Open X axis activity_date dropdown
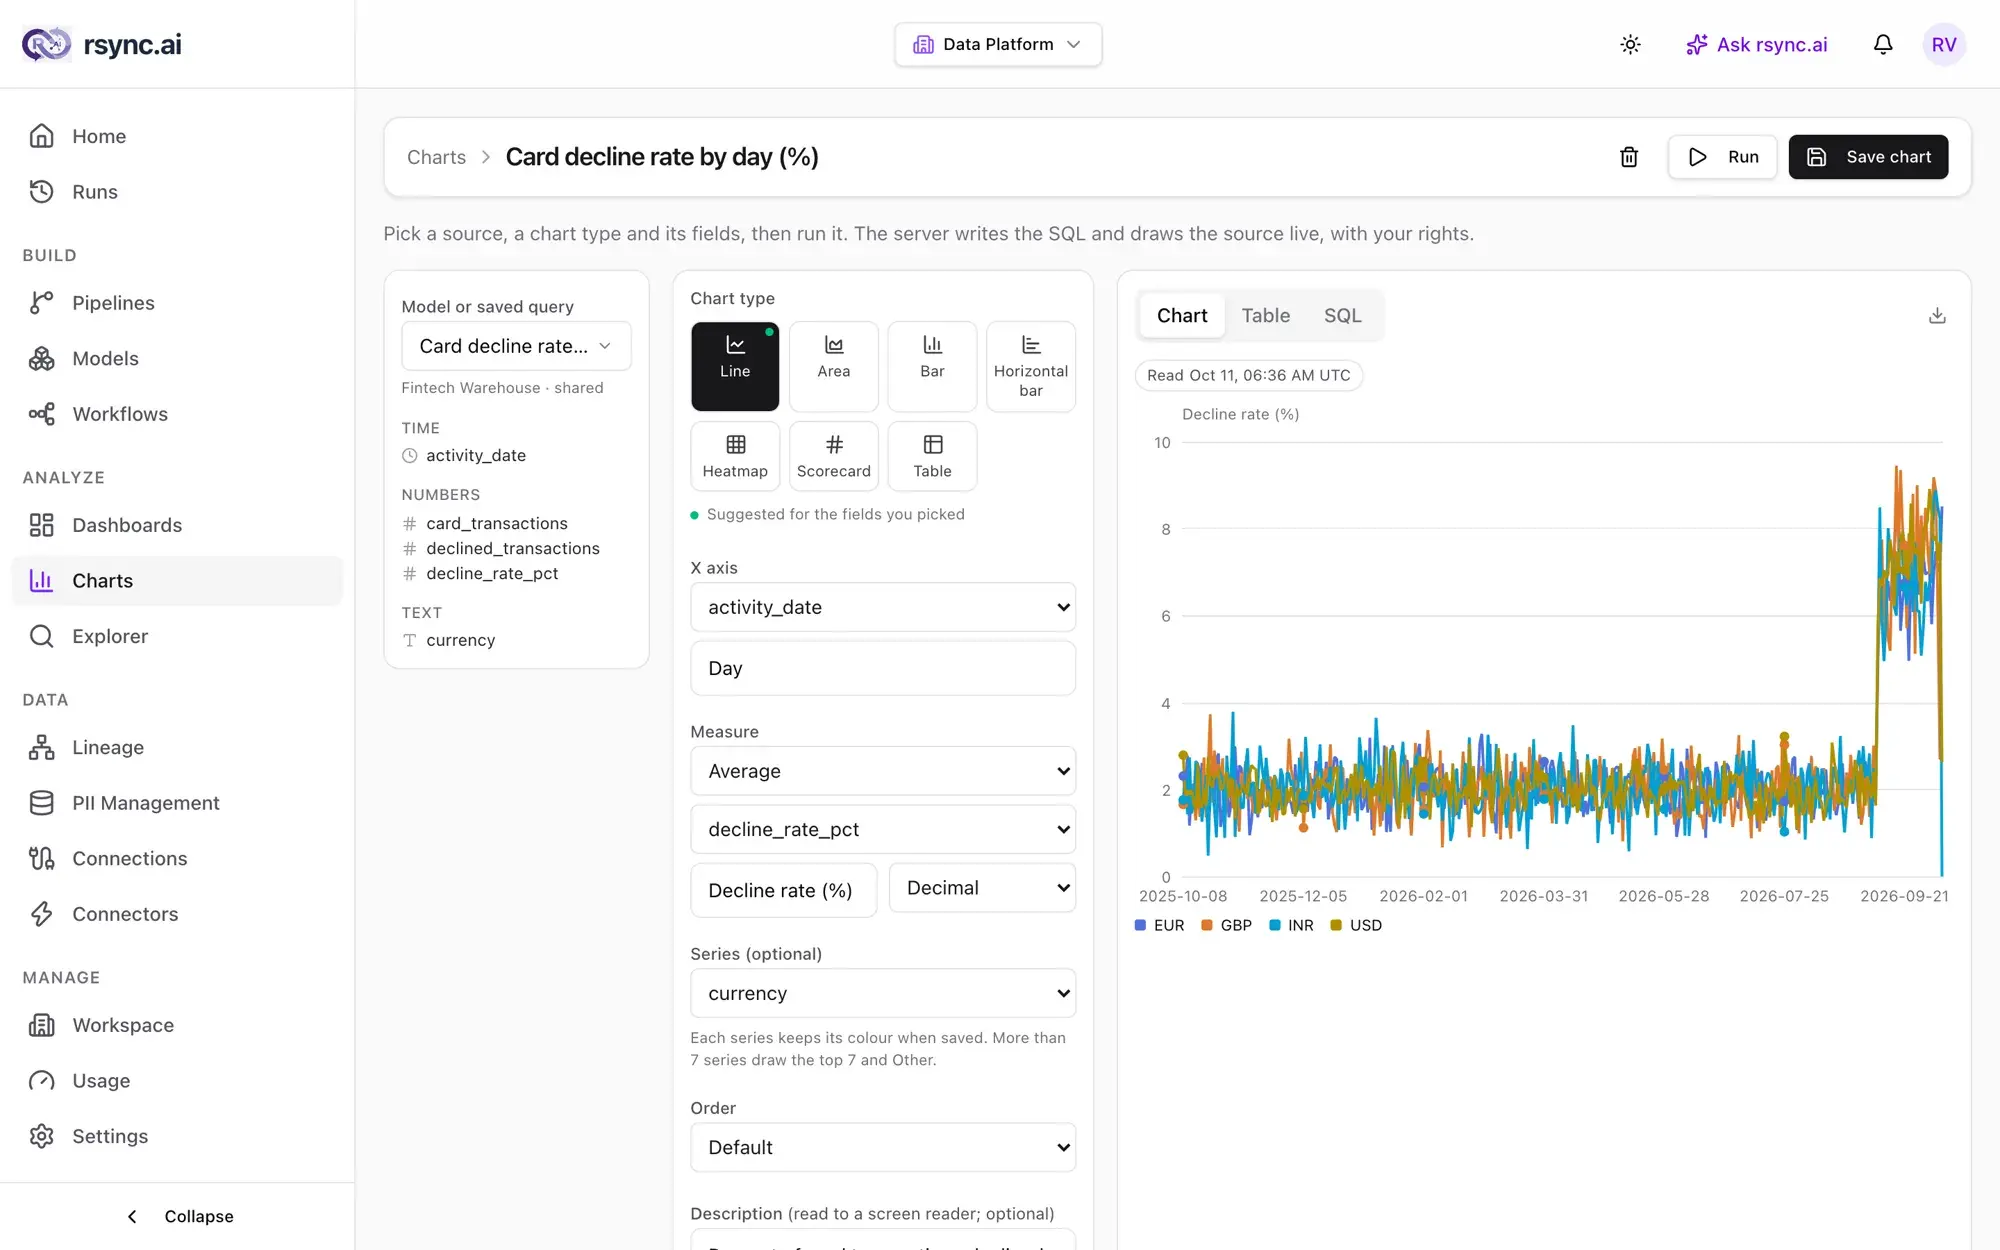Image resolution: width=2000 pixels, height=1250 pixels. tap(883, 607)
